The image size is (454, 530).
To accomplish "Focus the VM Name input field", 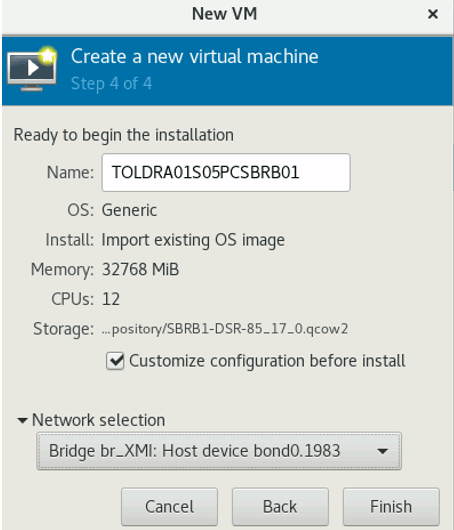I will (x=226, y=172).
